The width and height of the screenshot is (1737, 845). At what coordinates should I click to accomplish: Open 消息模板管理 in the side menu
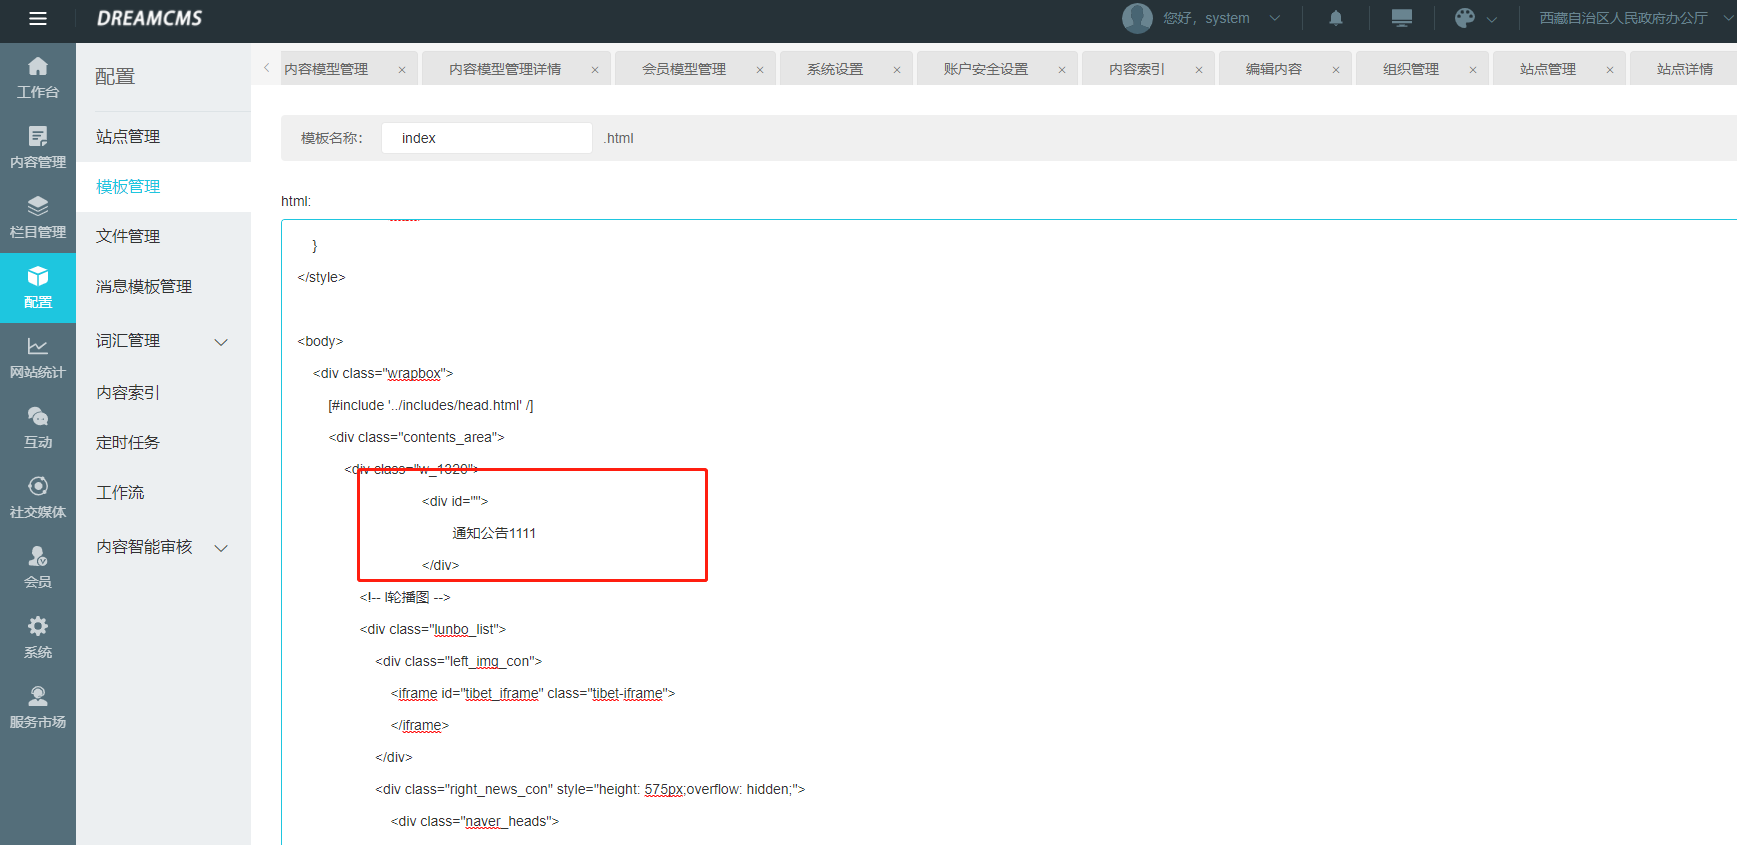click(x=163, y=287)
